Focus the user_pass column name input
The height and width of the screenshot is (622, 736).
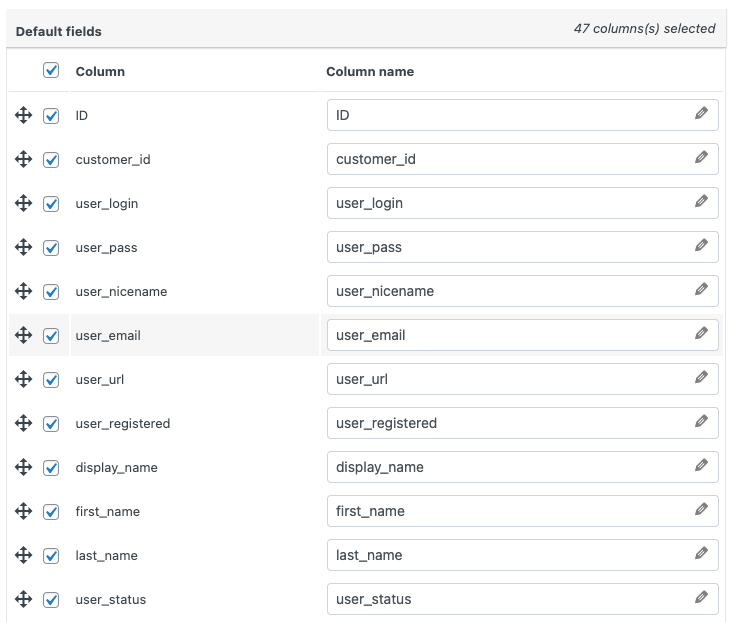[x=522, y=247]
